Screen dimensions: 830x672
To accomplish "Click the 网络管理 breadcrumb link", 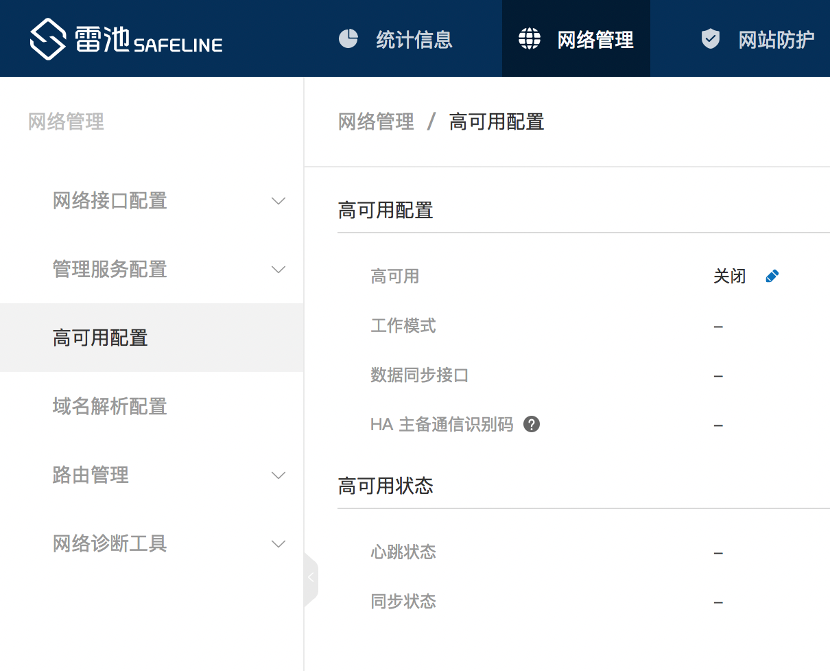I will pos(376,122).
